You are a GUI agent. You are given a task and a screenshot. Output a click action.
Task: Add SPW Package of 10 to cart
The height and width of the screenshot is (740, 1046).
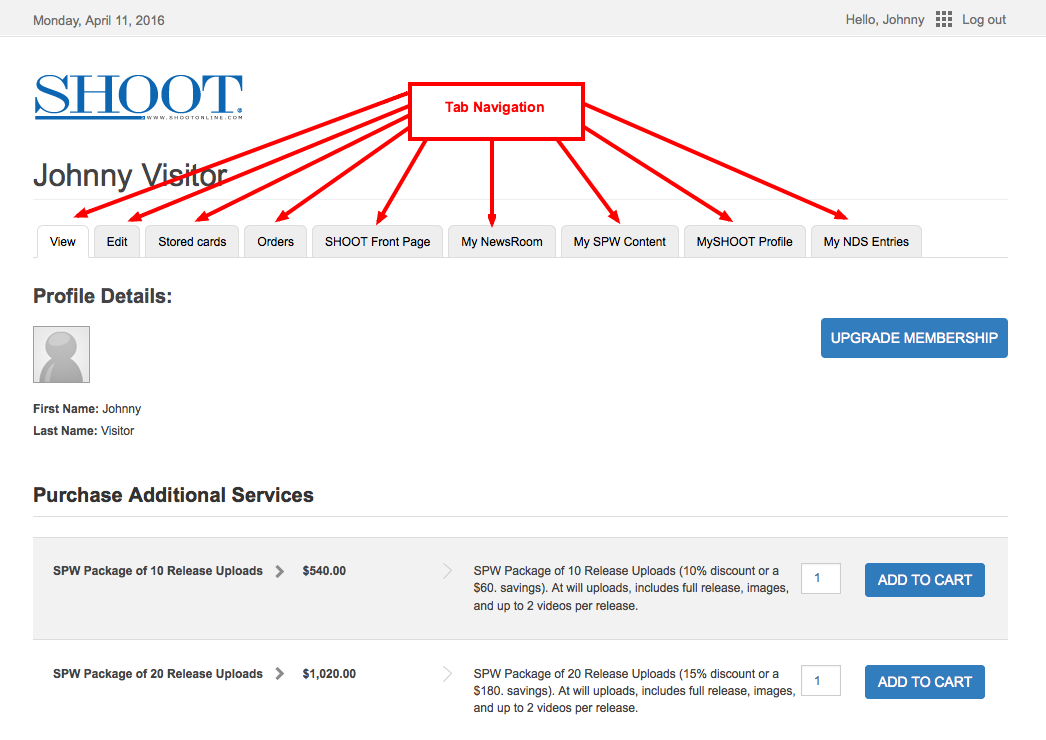click(x=925, y=580)
